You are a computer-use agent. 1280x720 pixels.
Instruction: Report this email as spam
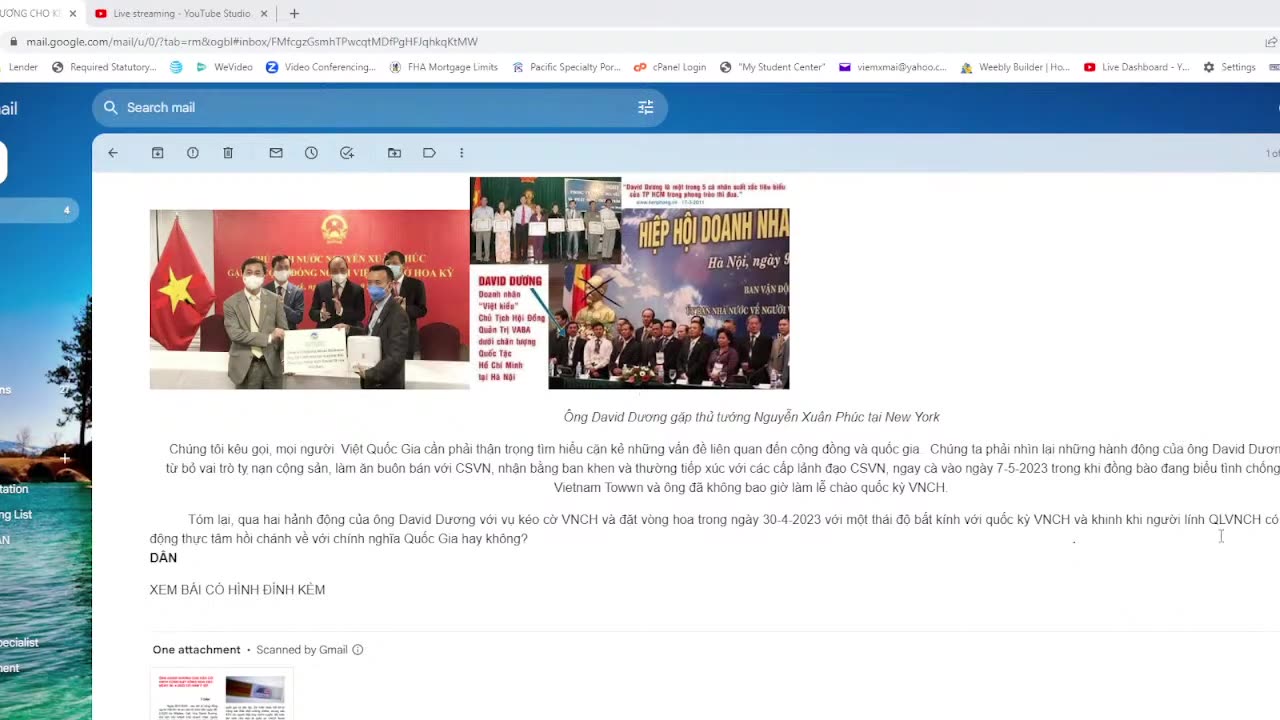[193, 153]
